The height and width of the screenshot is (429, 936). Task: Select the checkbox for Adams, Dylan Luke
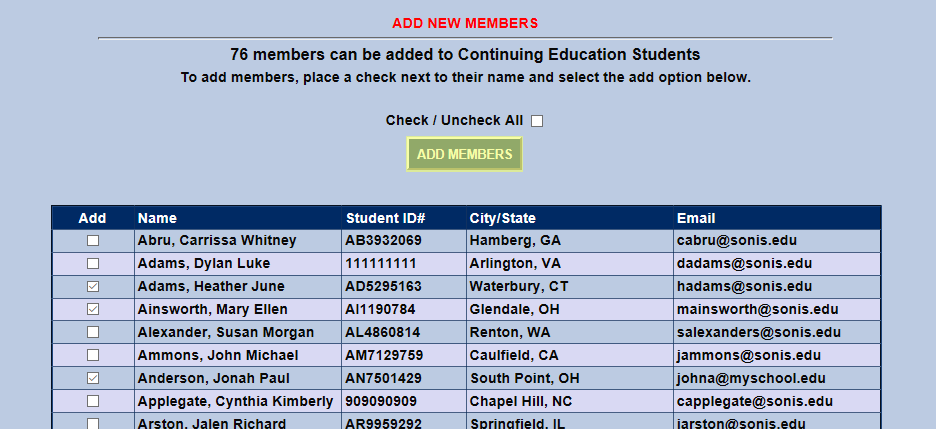(93, 264)
